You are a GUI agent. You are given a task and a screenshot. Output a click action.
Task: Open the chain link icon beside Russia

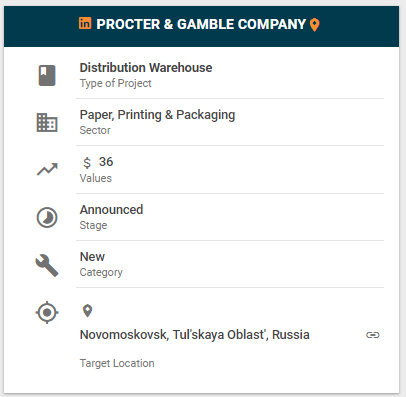point(373,335)
